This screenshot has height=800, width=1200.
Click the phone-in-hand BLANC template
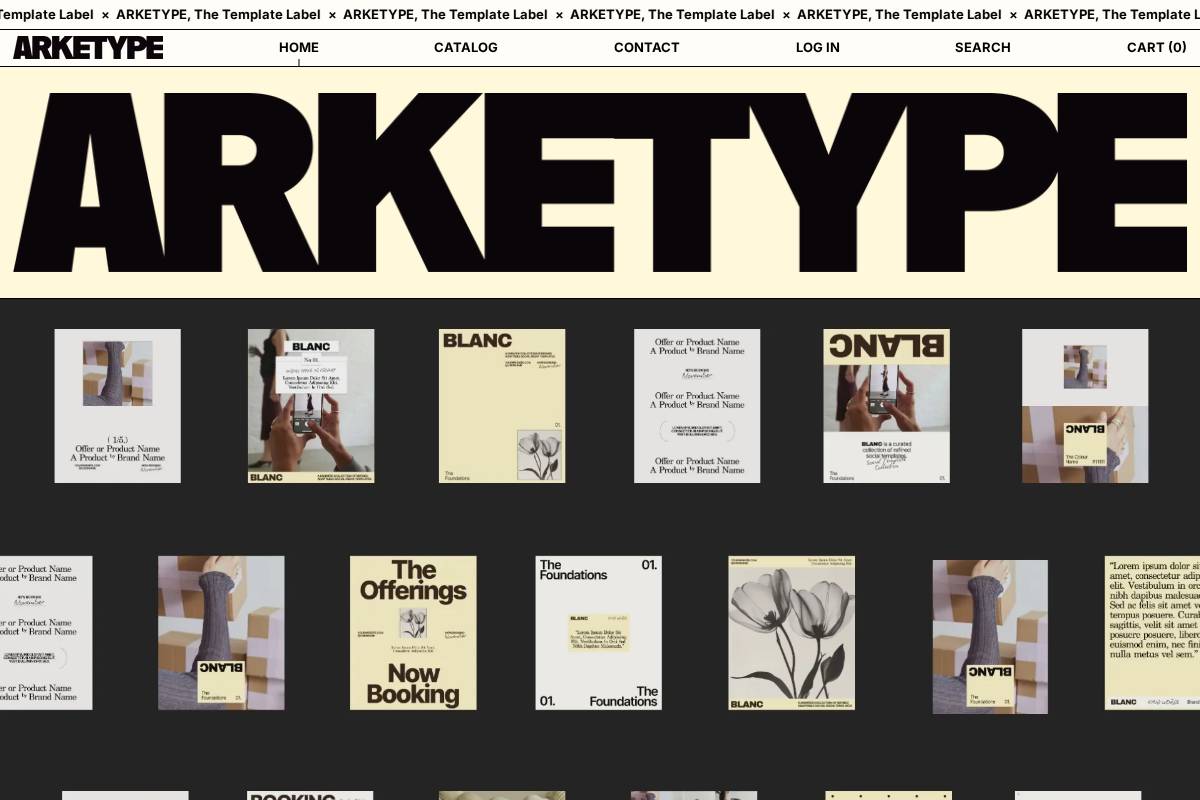pos(311,405)
